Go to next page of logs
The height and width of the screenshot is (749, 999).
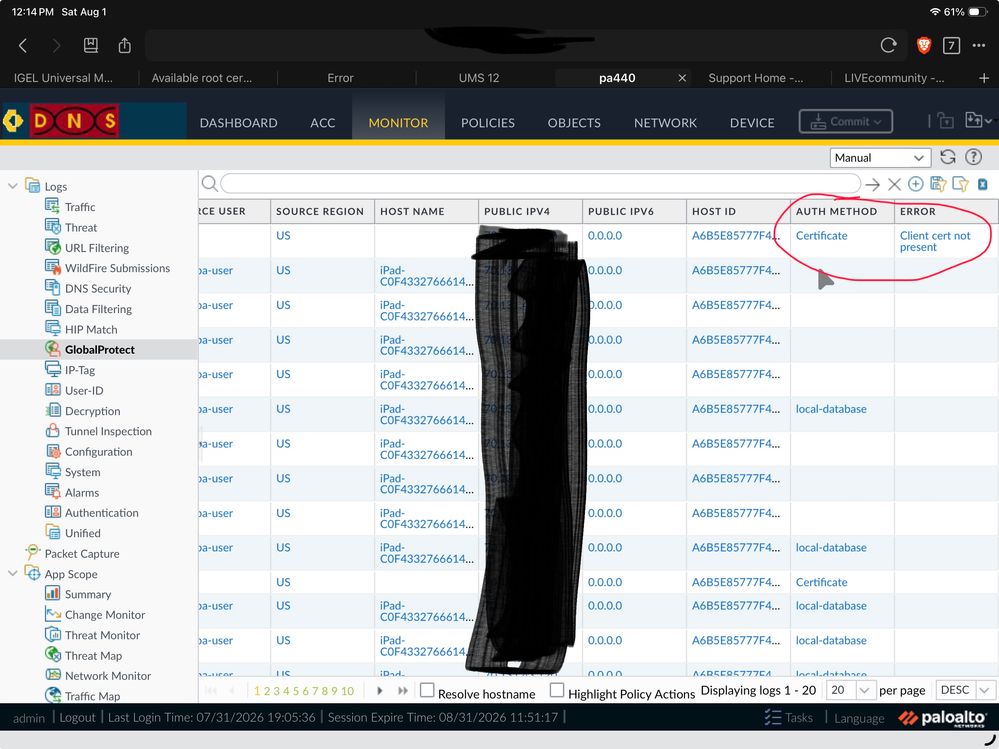coord(380,690)
